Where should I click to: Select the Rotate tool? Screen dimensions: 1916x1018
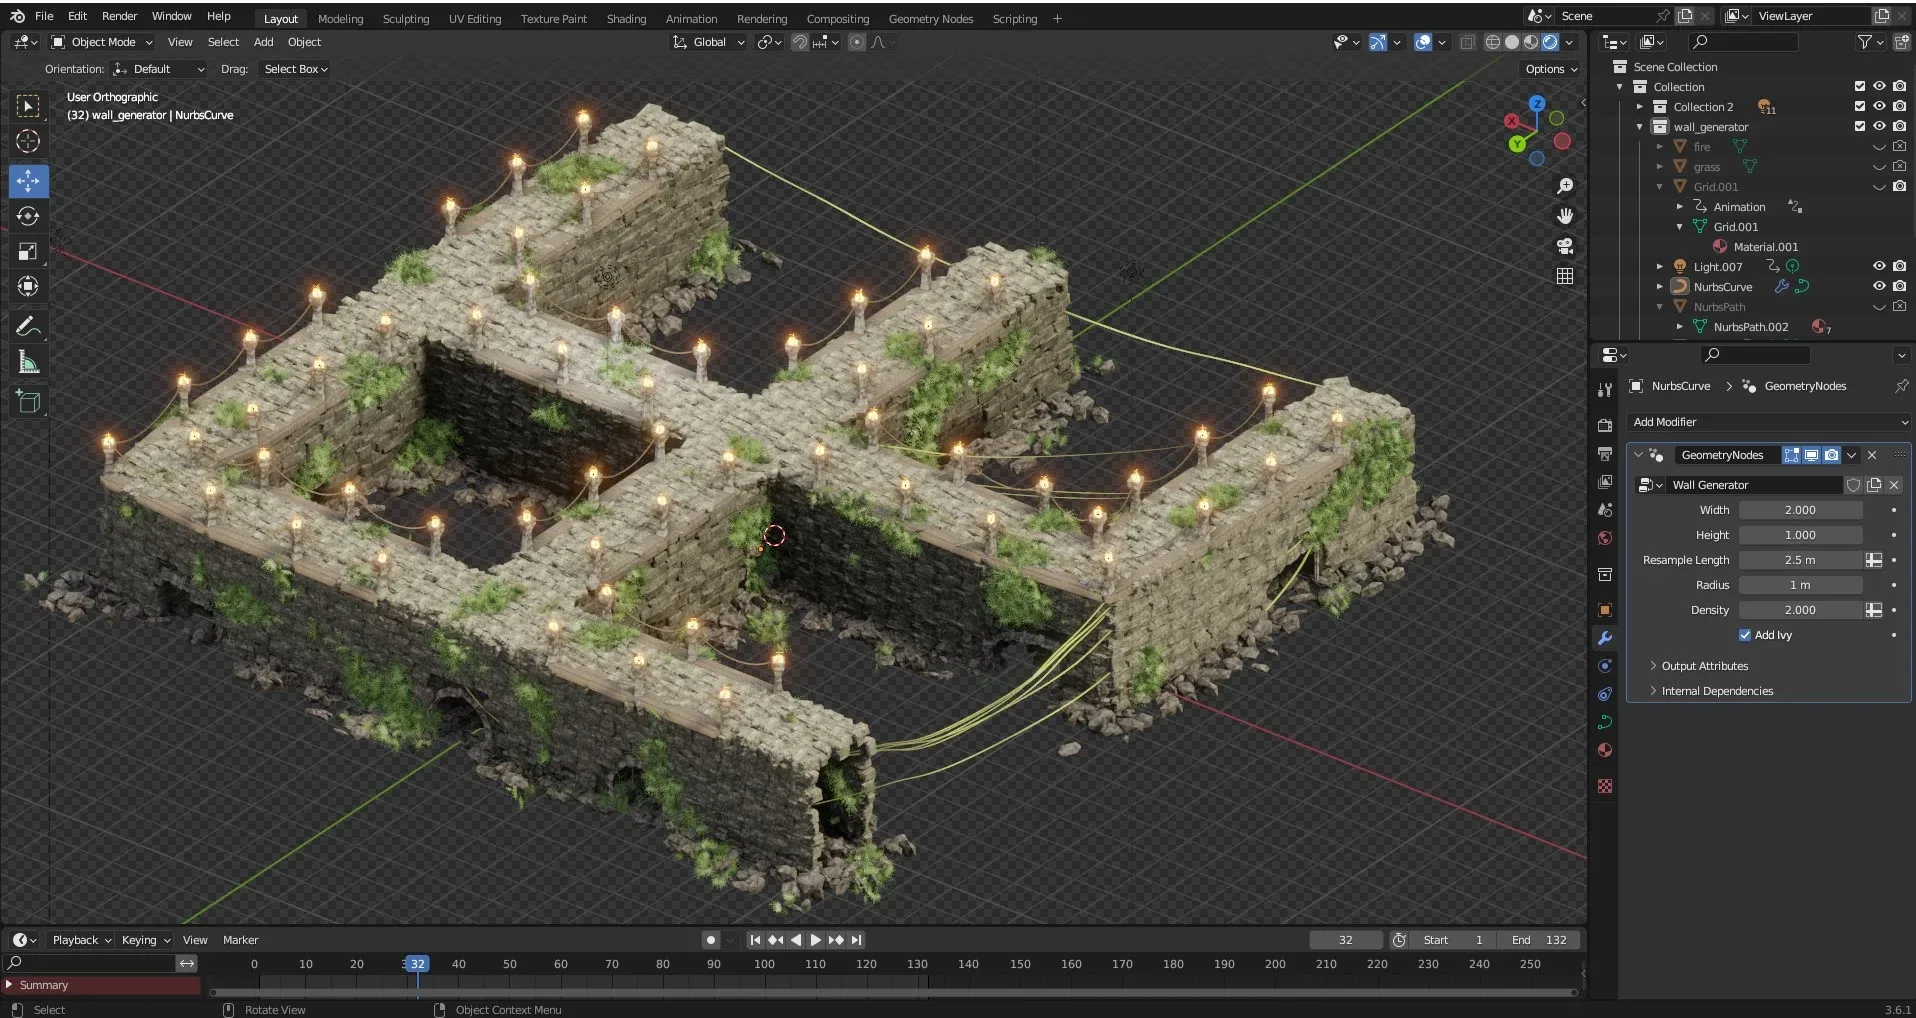(x=28, y=216)
